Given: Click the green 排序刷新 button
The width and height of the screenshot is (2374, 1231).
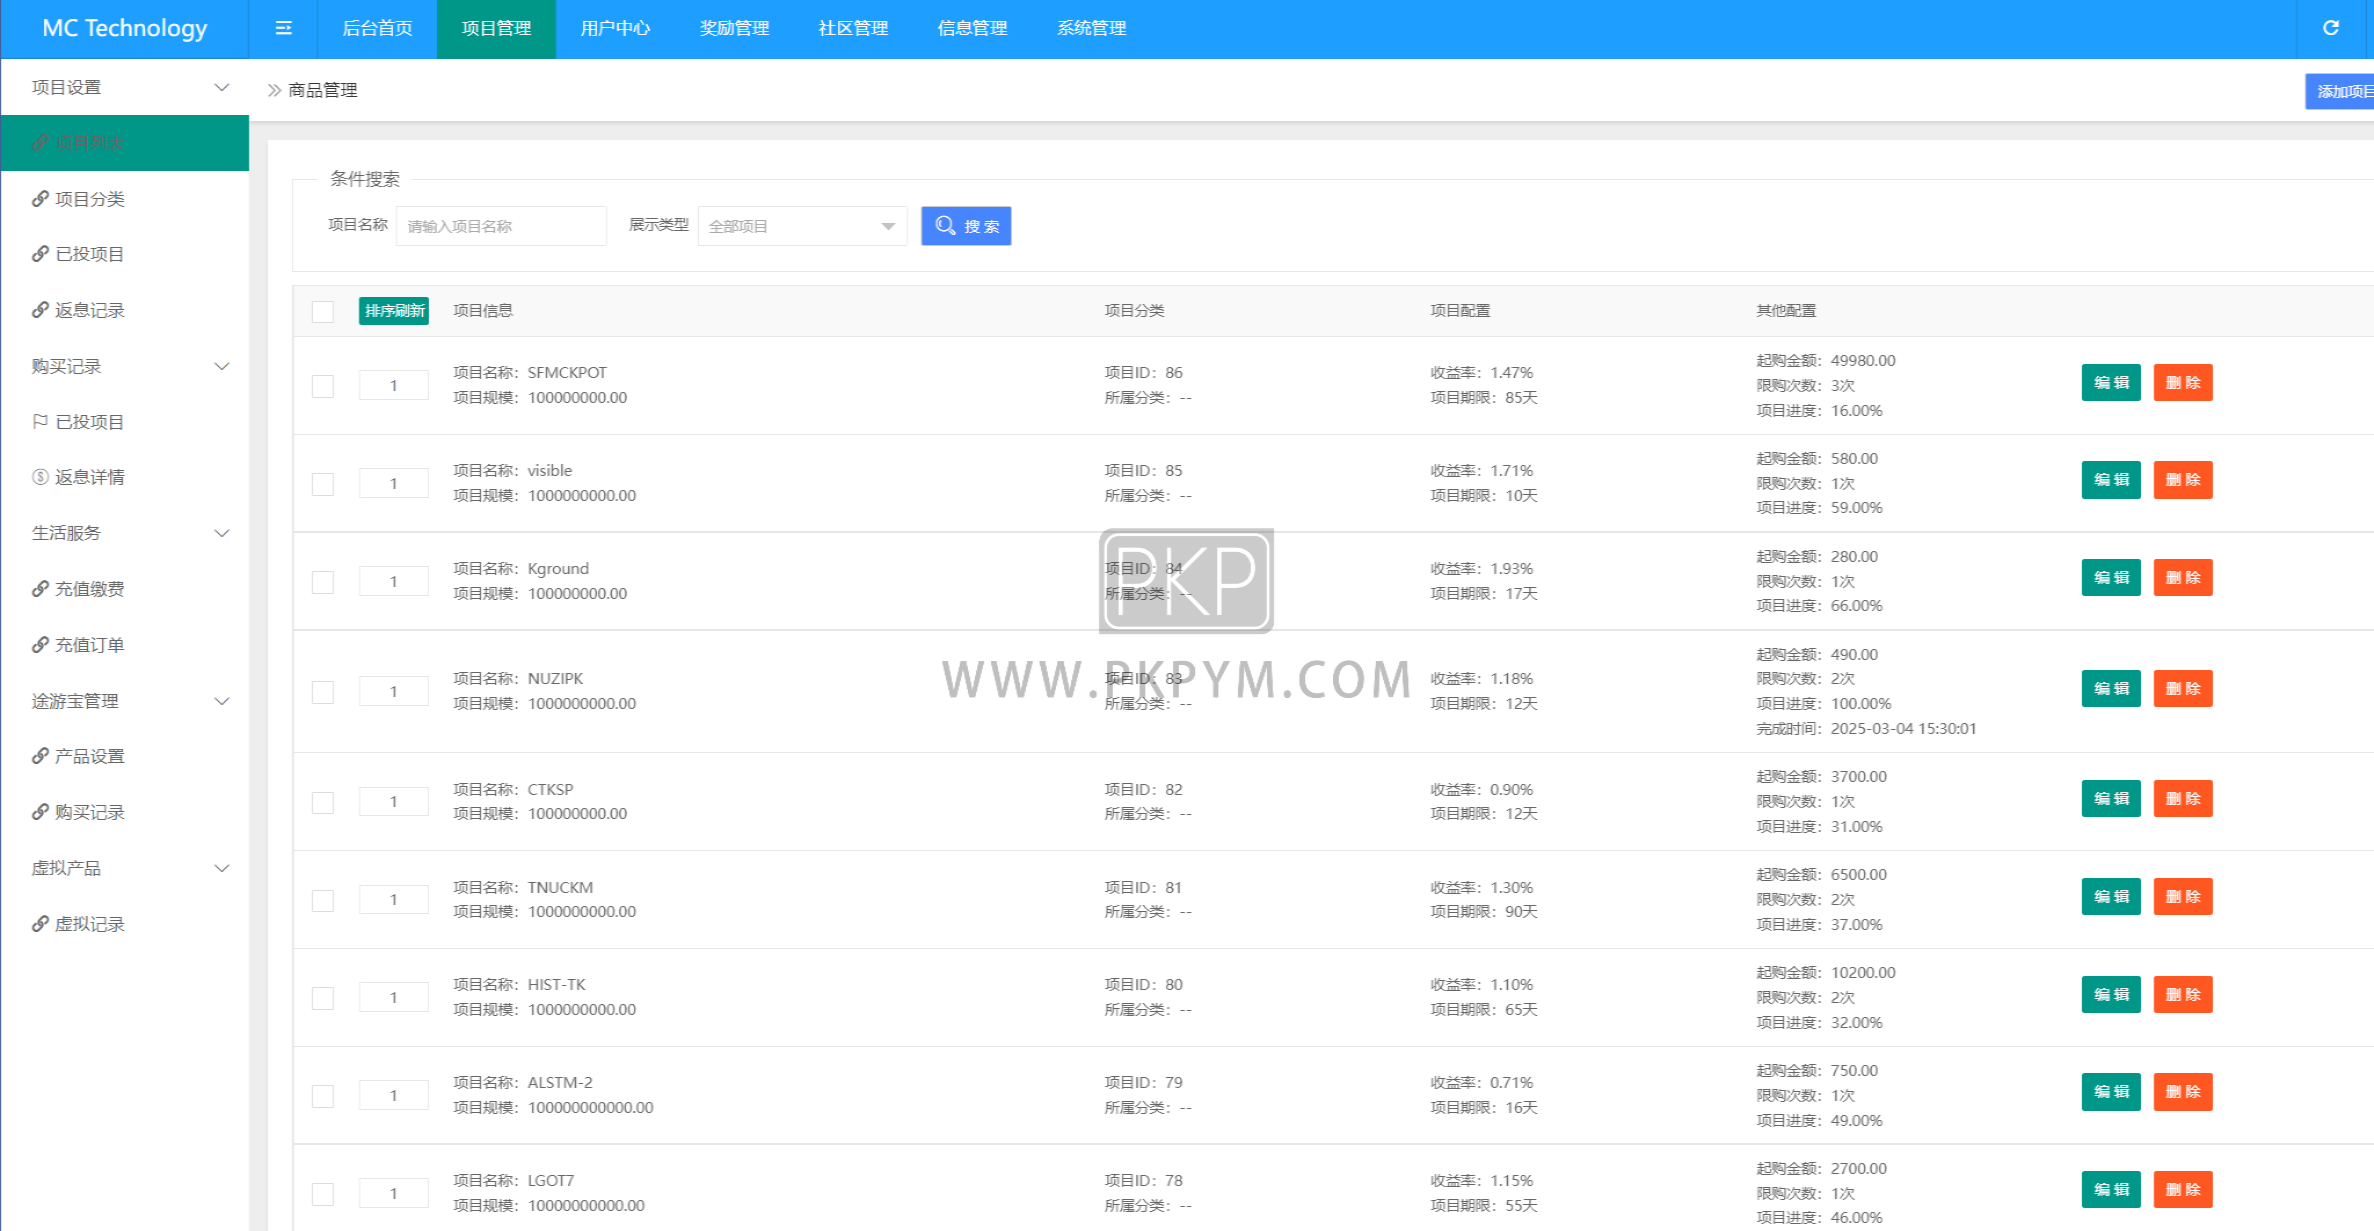Looking at the screenshot, I should (x=394, y=311).
